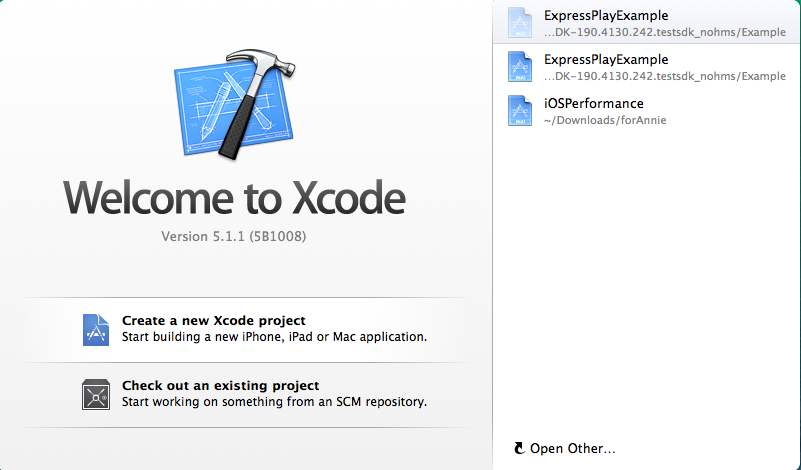This screenshot has width=801, height=470.
Task: Click the ~/Downloads/forAnnie project path
Action: coord(605,120)
